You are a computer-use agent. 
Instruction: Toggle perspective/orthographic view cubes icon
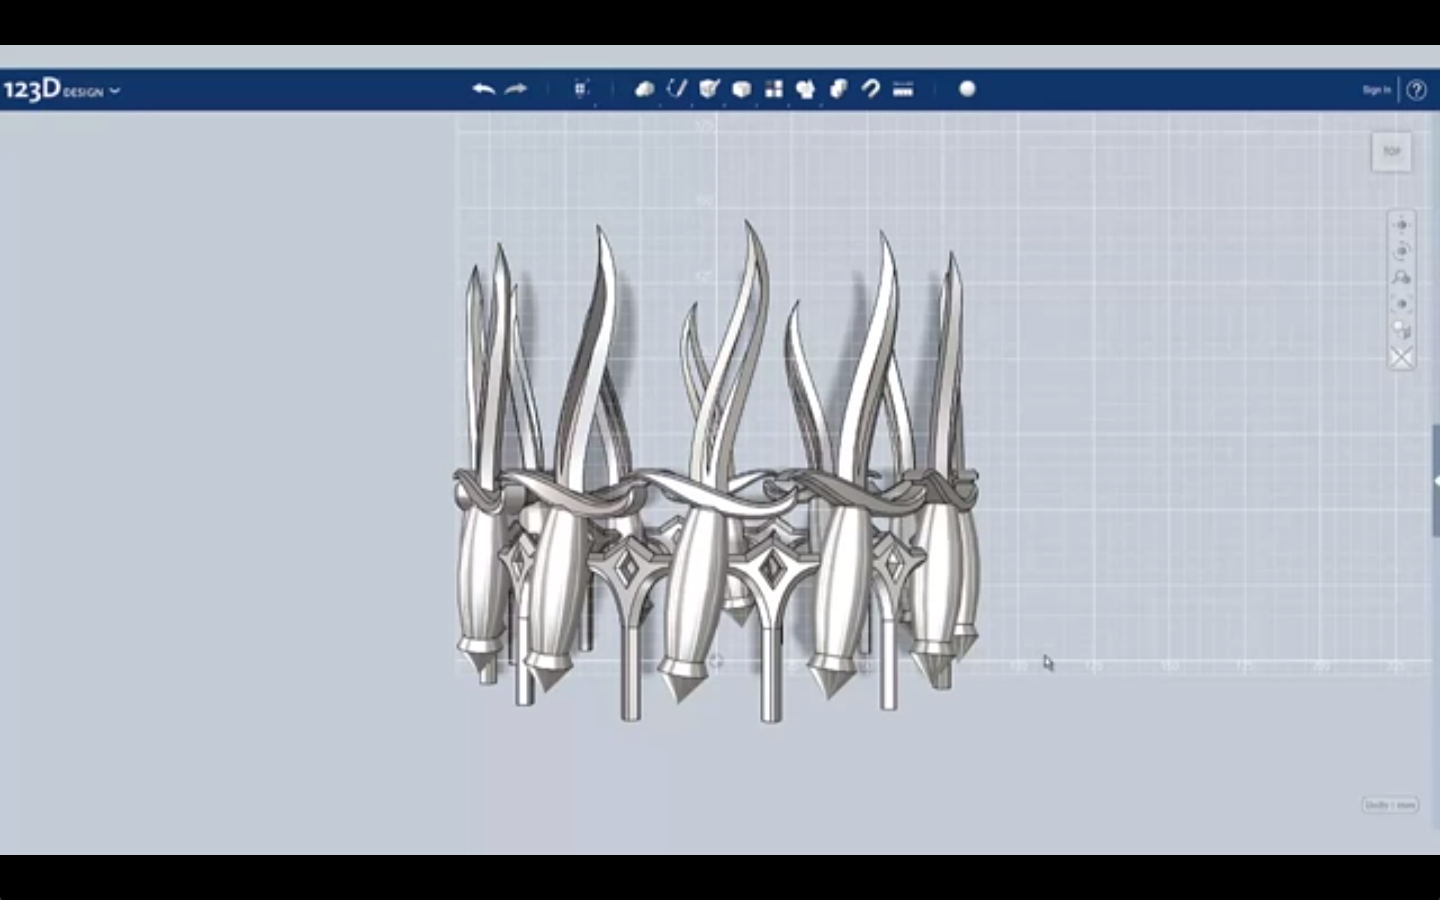1401,331
